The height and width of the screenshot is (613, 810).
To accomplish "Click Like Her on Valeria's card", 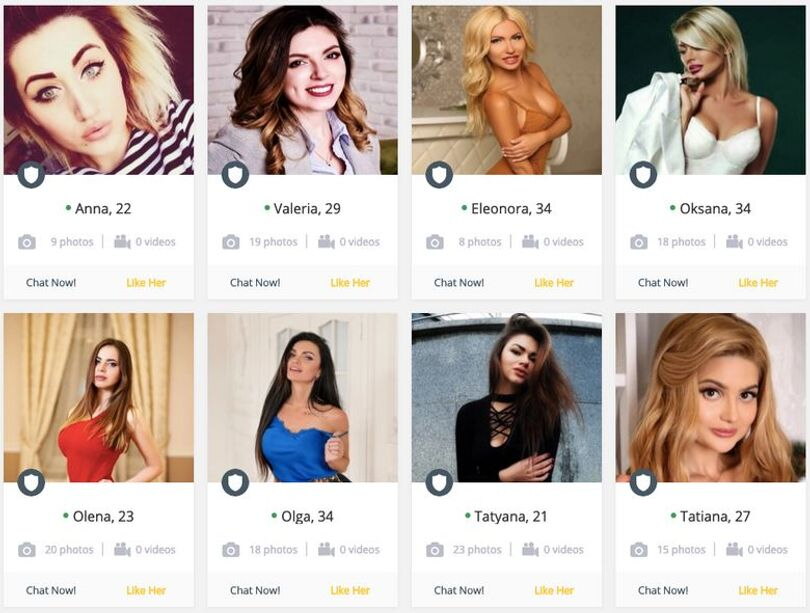I will (x=350, y=282).
